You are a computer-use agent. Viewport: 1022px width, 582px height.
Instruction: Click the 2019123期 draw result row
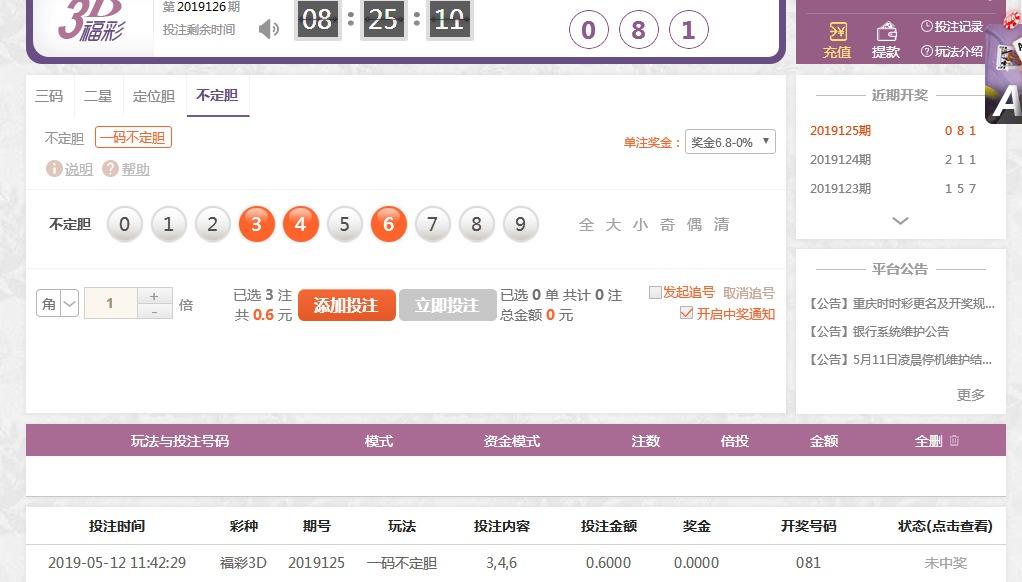tap(893, 188)
